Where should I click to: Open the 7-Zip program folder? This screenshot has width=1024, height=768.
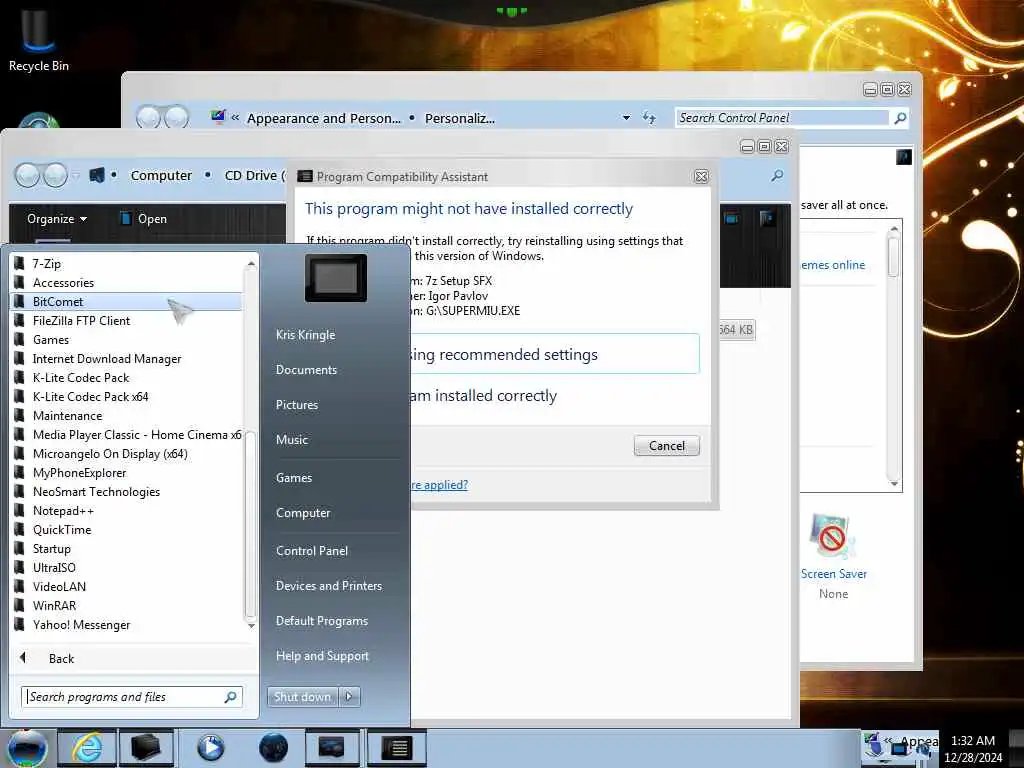127,264
